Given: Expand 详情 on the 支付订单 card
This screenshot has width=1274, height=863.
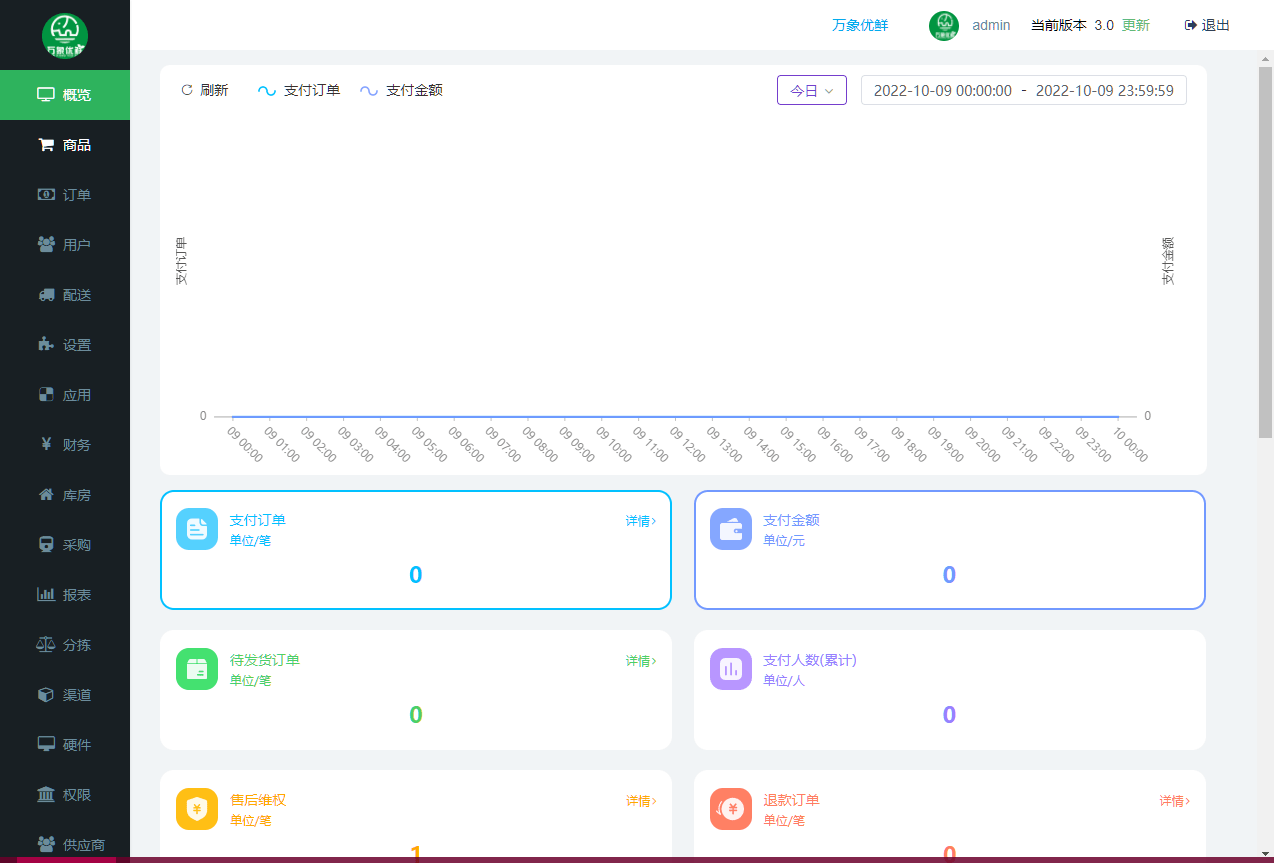Looking at the screenshot, I should coord(640,521).
